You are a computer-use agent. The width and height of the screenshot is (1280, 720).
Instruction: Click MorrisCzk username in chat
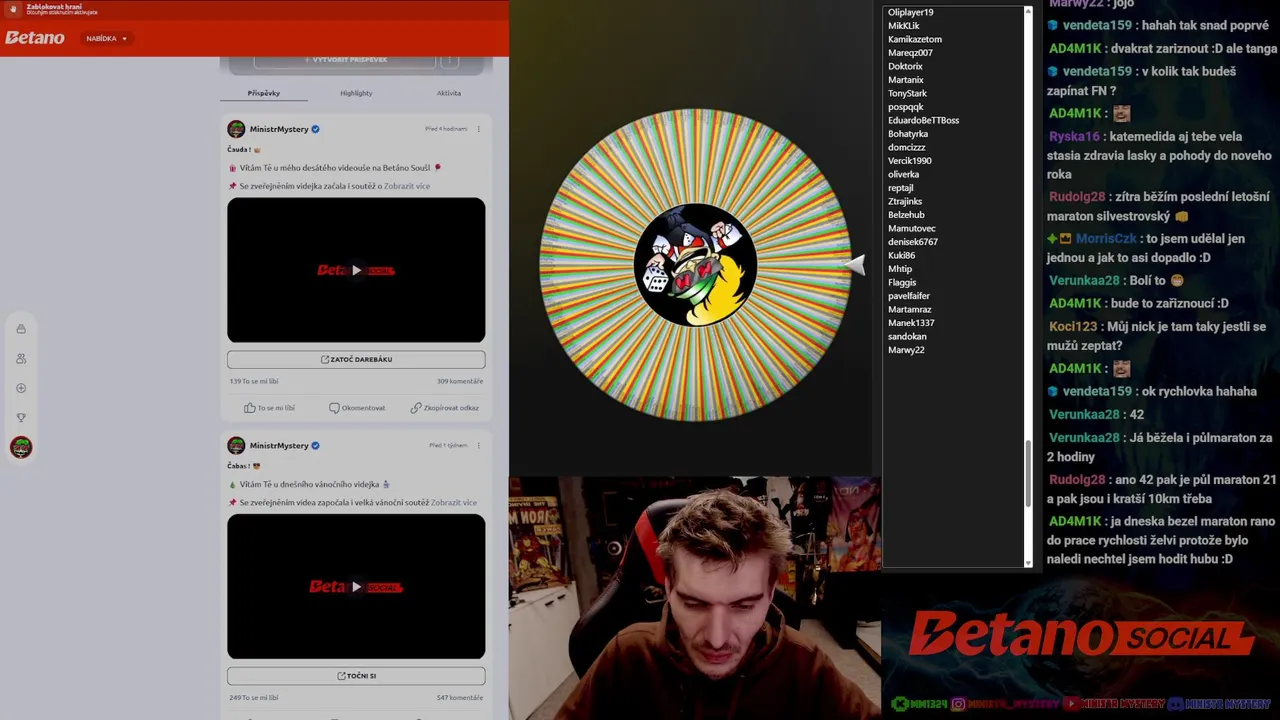(x=1106, y=239)
